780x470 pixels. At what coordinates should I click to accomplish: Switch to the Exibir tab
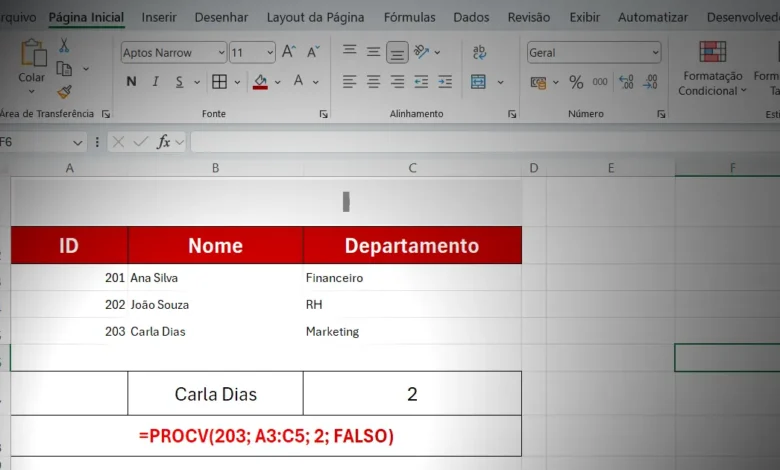[585, 17]
